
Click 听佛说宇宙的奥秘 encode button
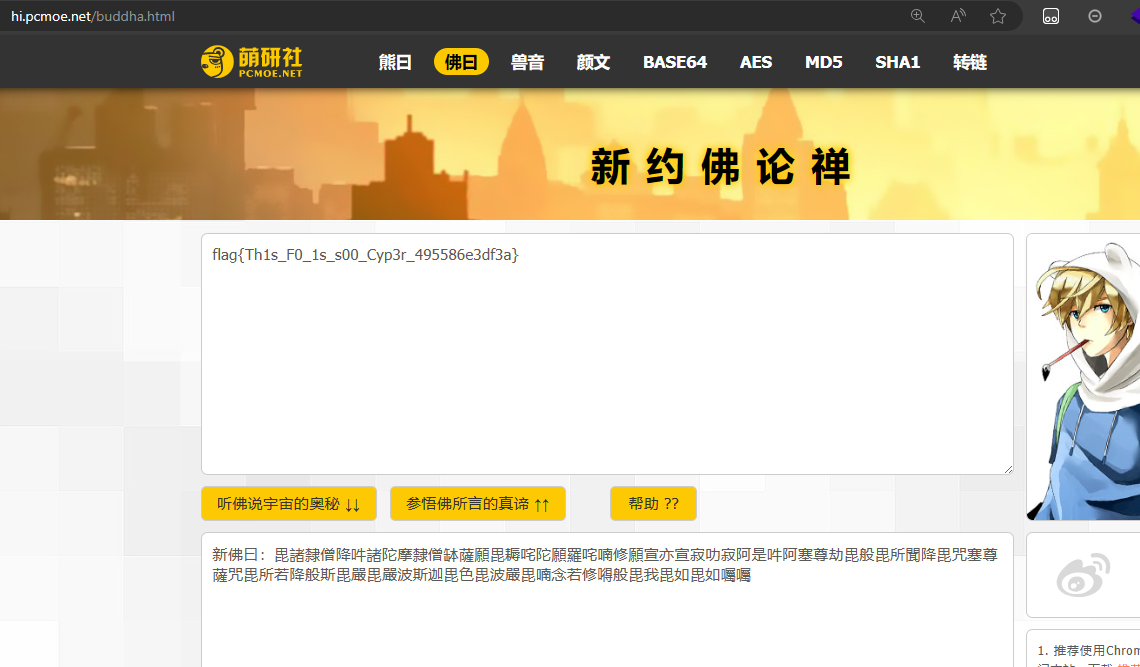coord(289,503)
